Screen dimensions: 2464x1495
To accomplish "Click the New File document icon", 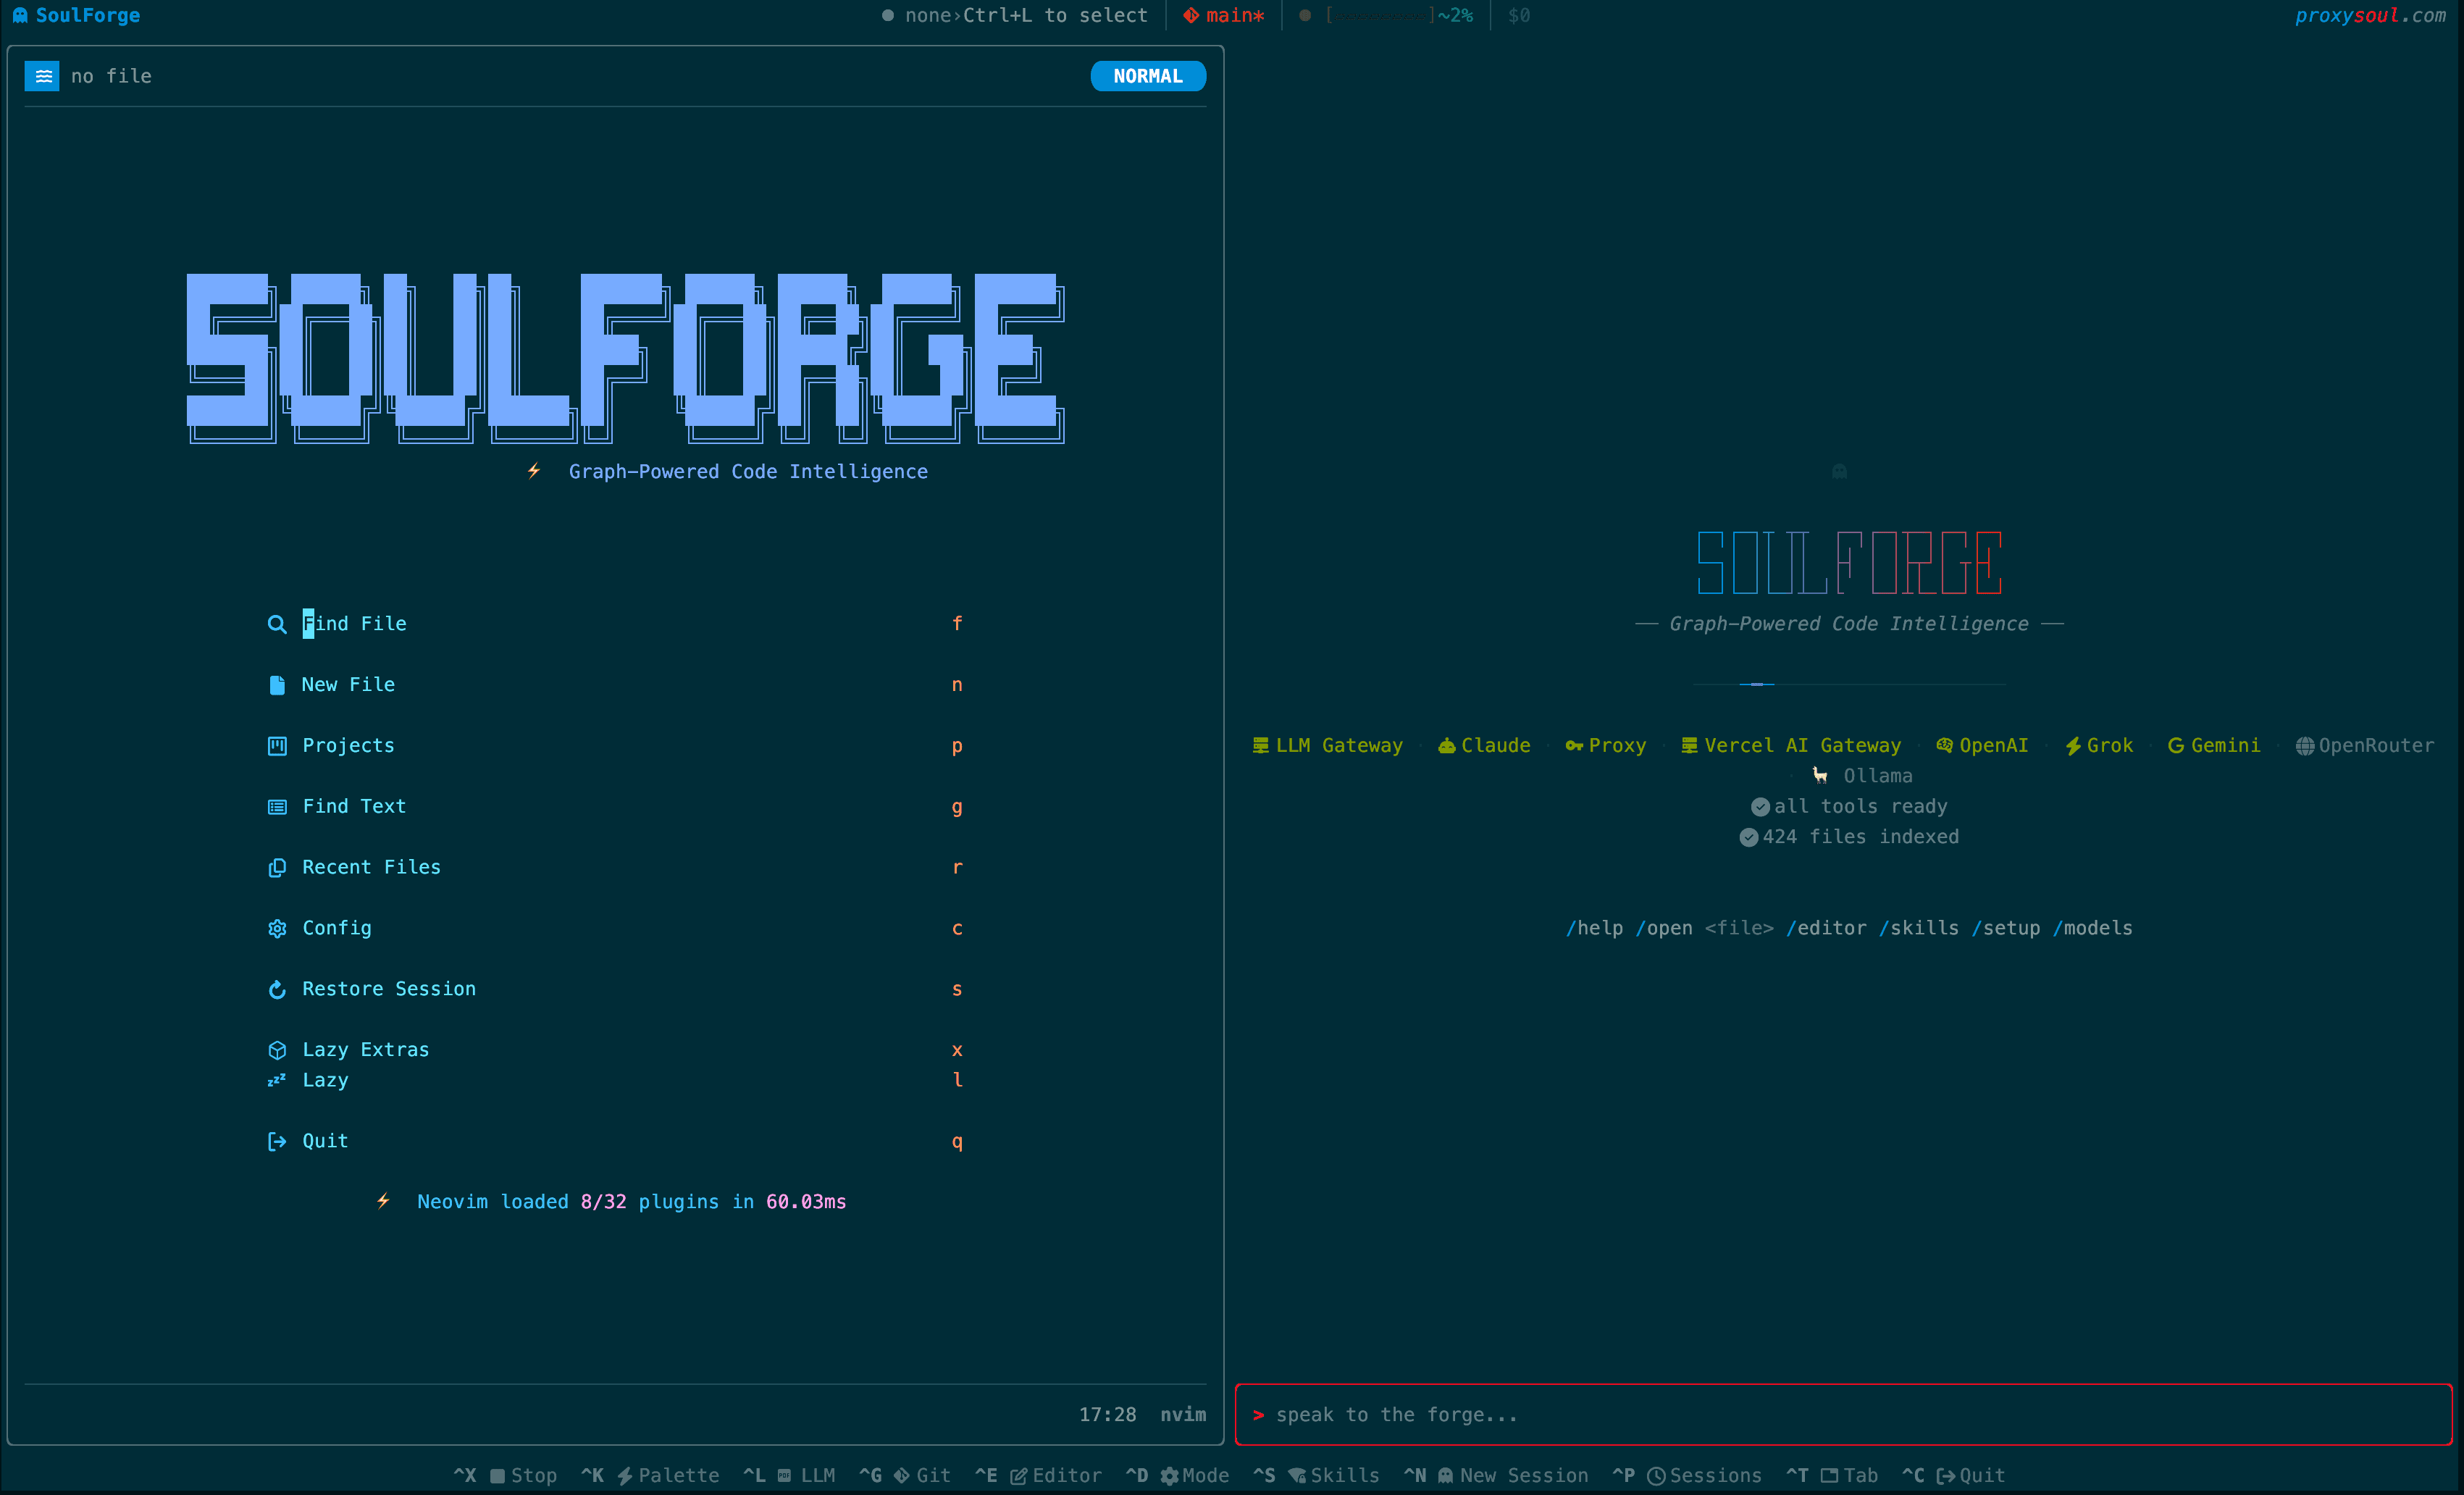I will click(x=277, y=685).
